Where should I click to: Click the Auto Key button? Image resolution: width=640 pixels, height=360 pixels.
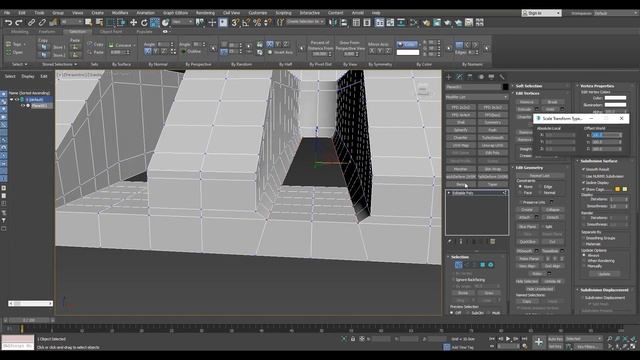tap(555, 339)
